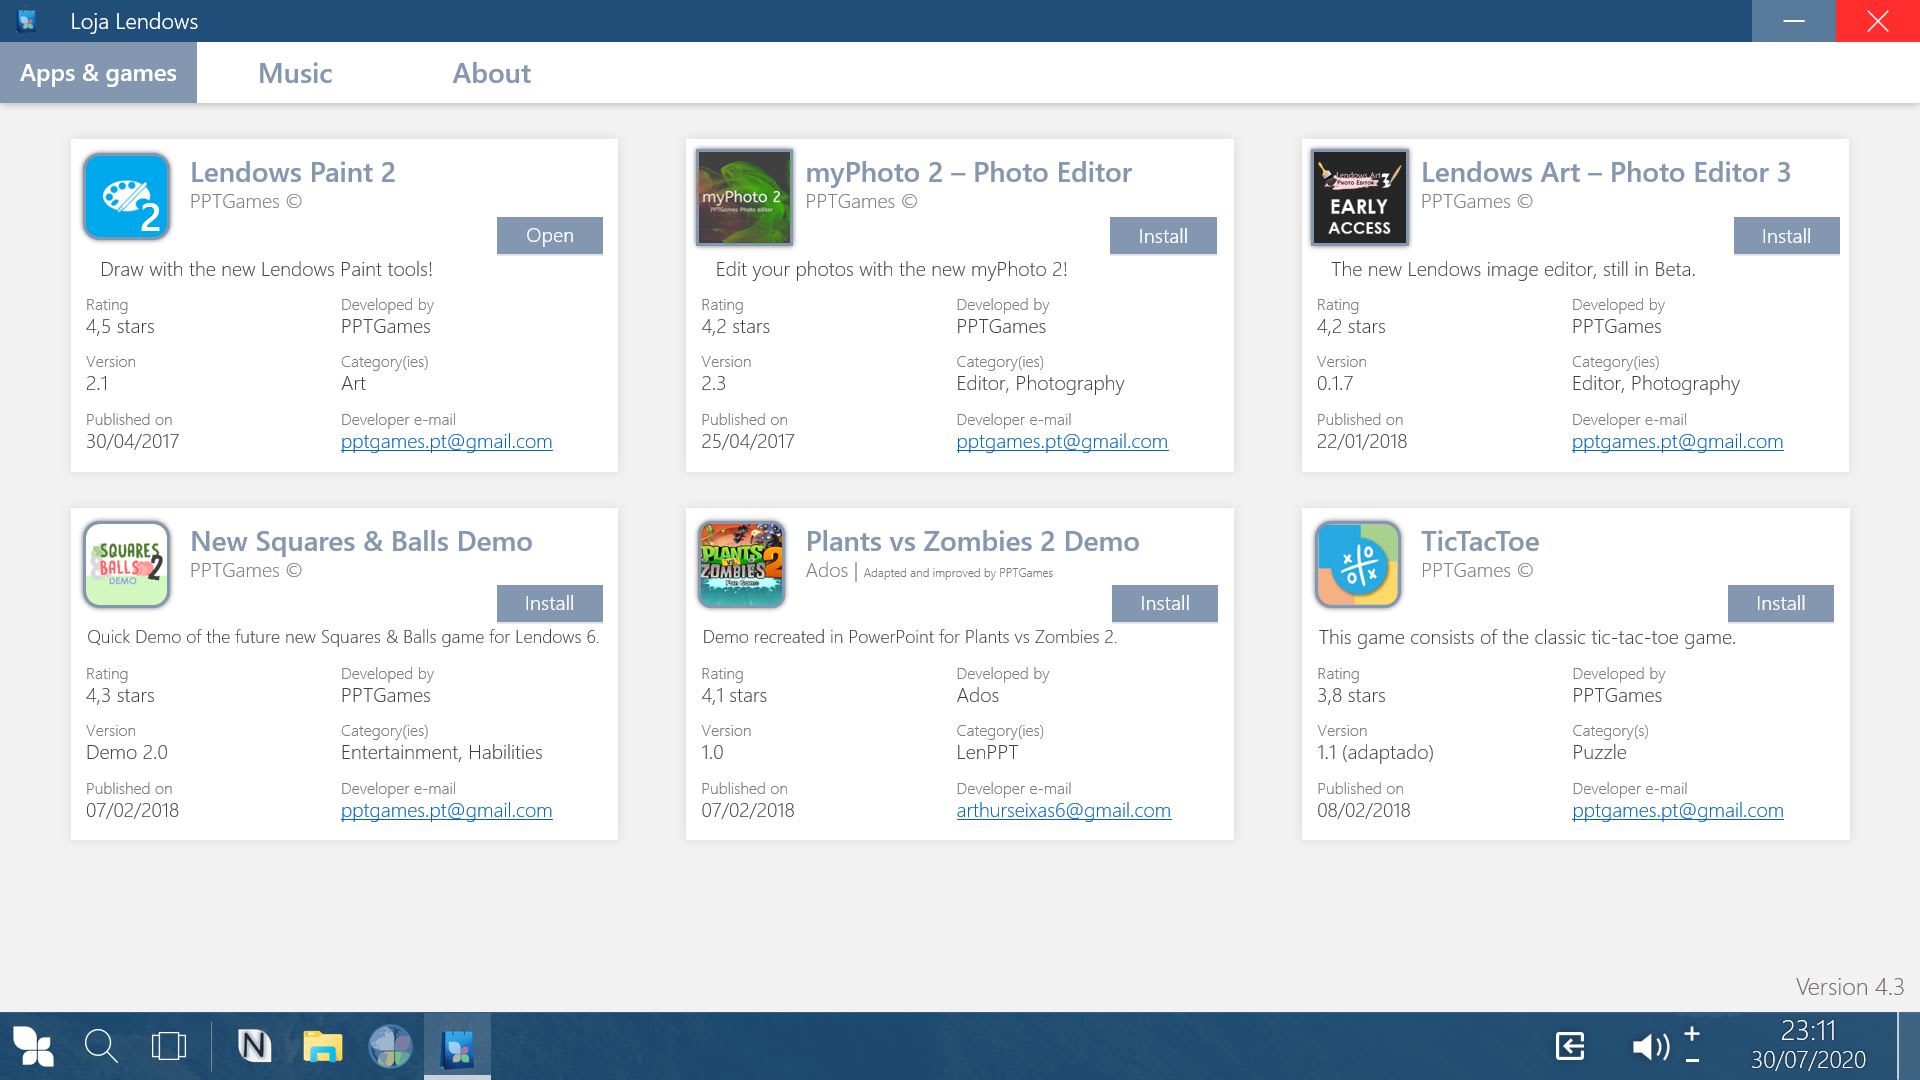
Task: Click the 'Version 4.3' label
Action: [1850, 987]
